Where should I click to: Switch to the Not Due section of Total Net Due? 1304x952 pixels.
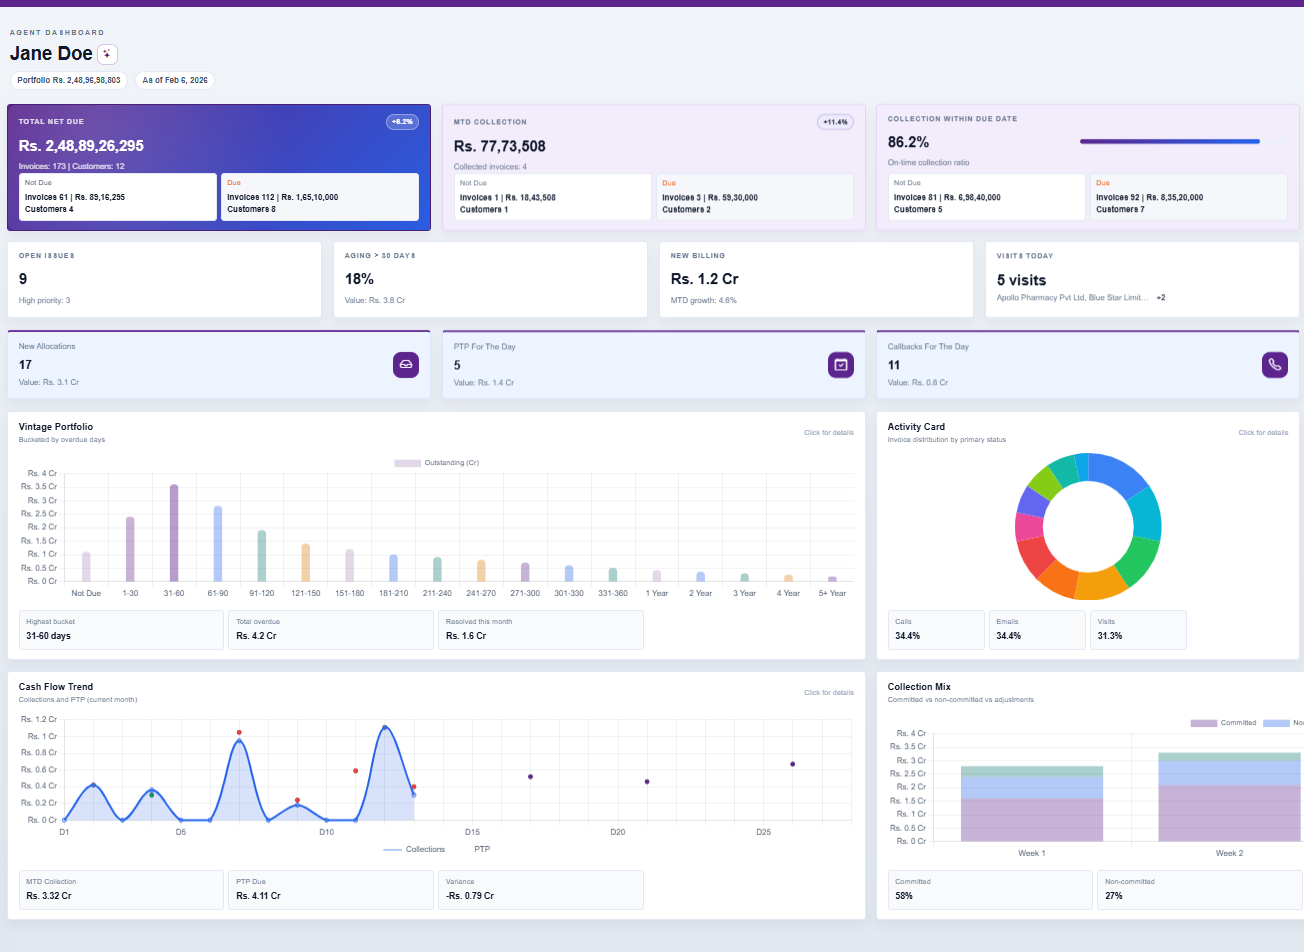tap(120, 195)
